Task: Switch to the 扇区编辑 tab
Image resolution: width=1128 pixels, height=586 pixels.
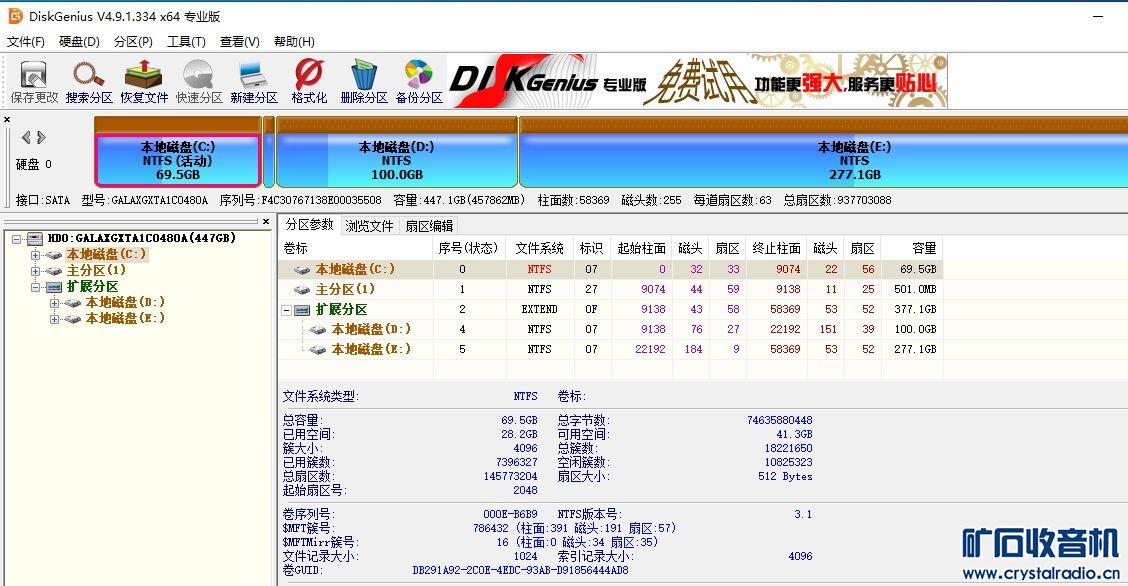Action: coord(429,226)
